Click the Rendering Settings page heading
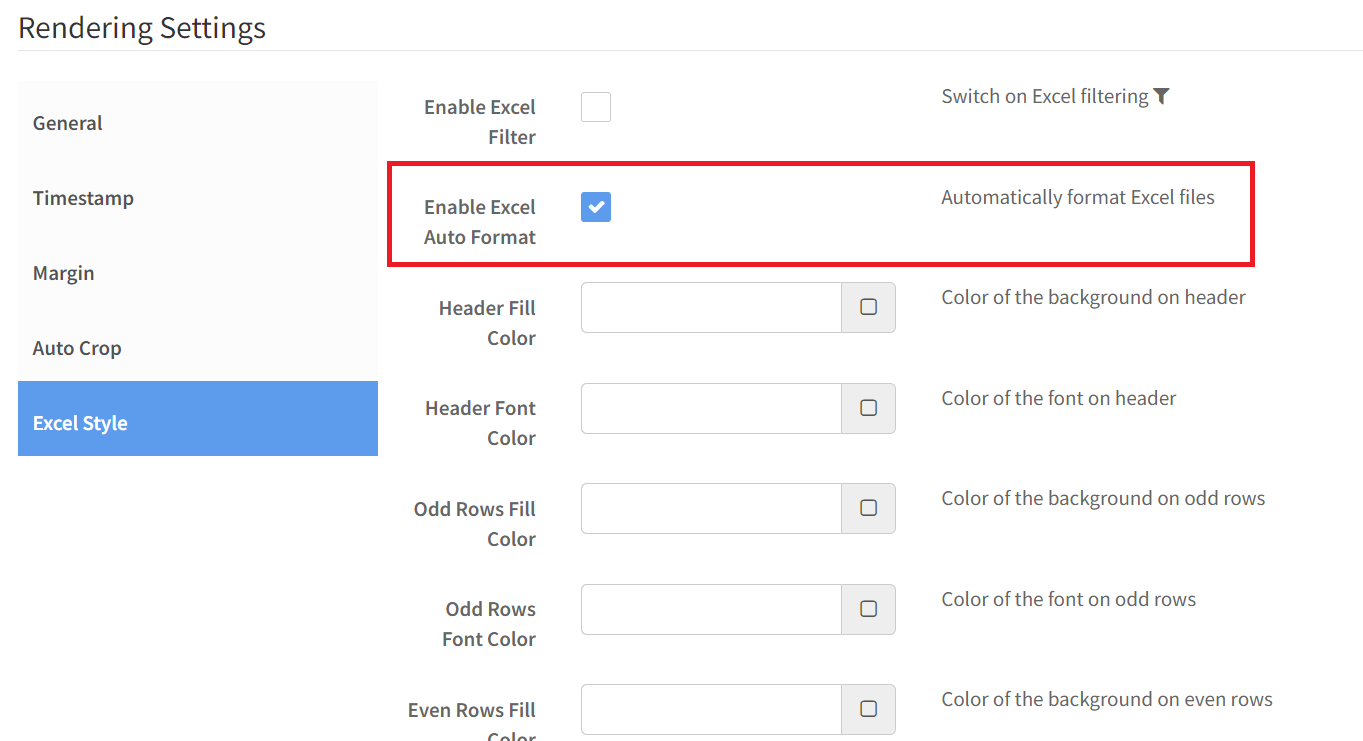Image resolution: width=1363 pixels, height=741 pixels. pyautogui.click(x=141, y=27)
